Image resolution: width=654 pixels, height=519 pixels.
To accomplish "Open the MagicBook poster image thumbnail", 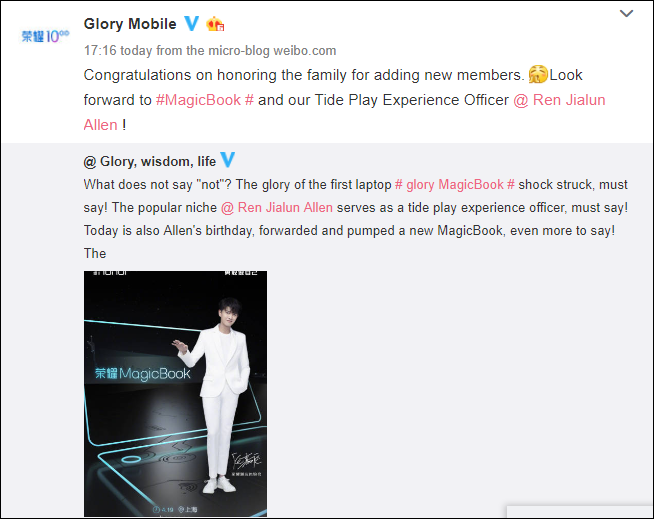I will 176,393.
